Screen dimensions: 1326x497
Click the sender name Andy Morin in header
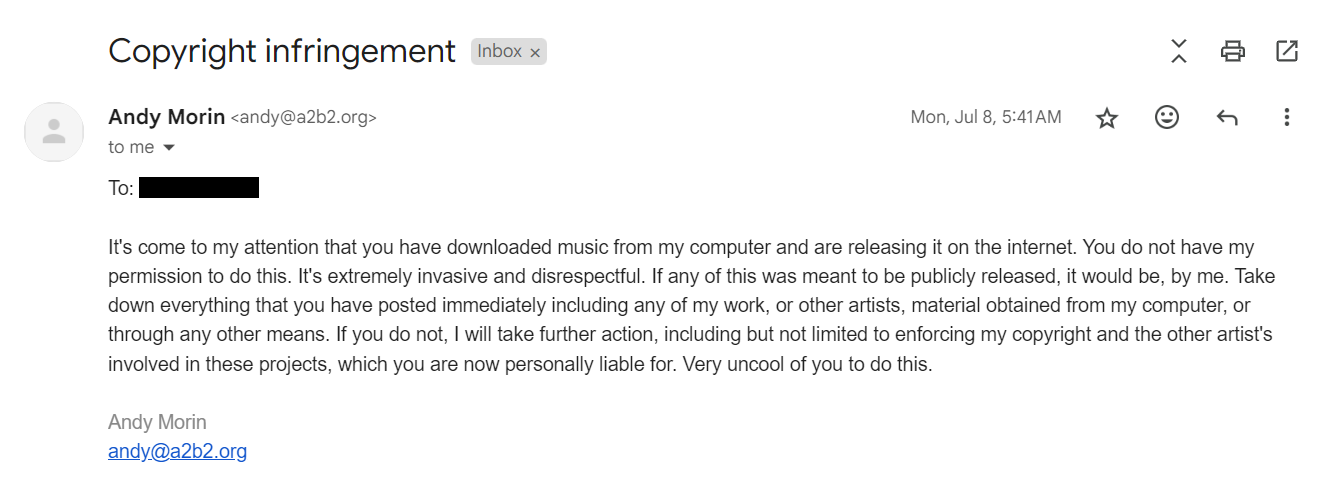point(166,117)
